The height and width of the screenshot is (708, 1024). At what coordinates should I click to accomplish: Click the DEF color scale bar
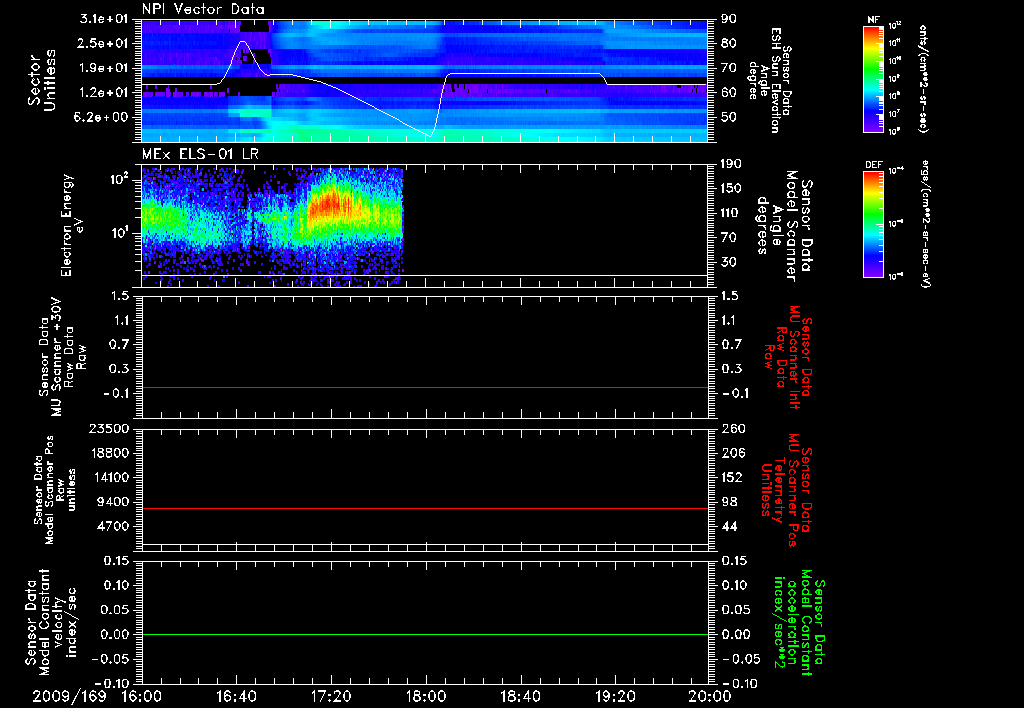pos(874,224)
